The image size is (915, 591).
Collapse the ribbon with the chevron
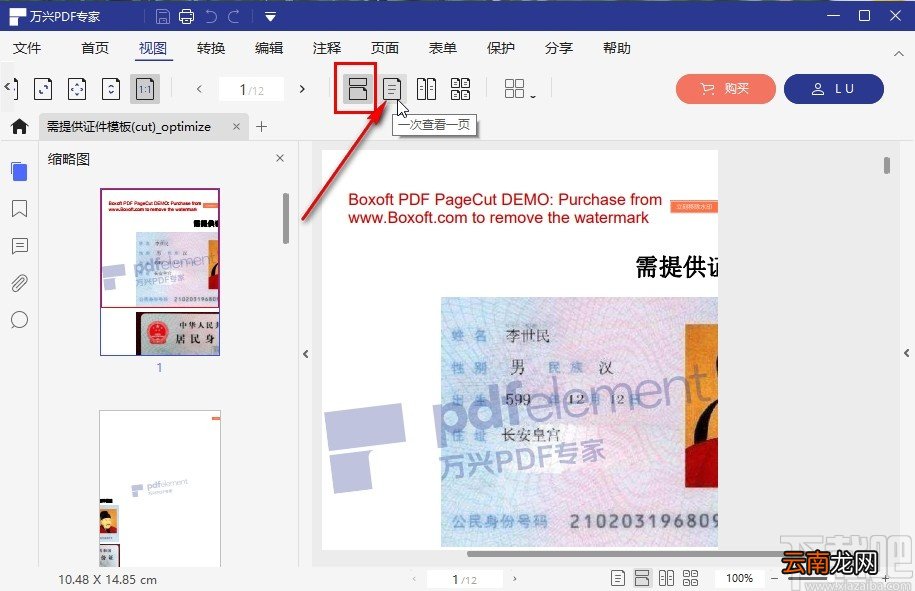pos(899,54)
